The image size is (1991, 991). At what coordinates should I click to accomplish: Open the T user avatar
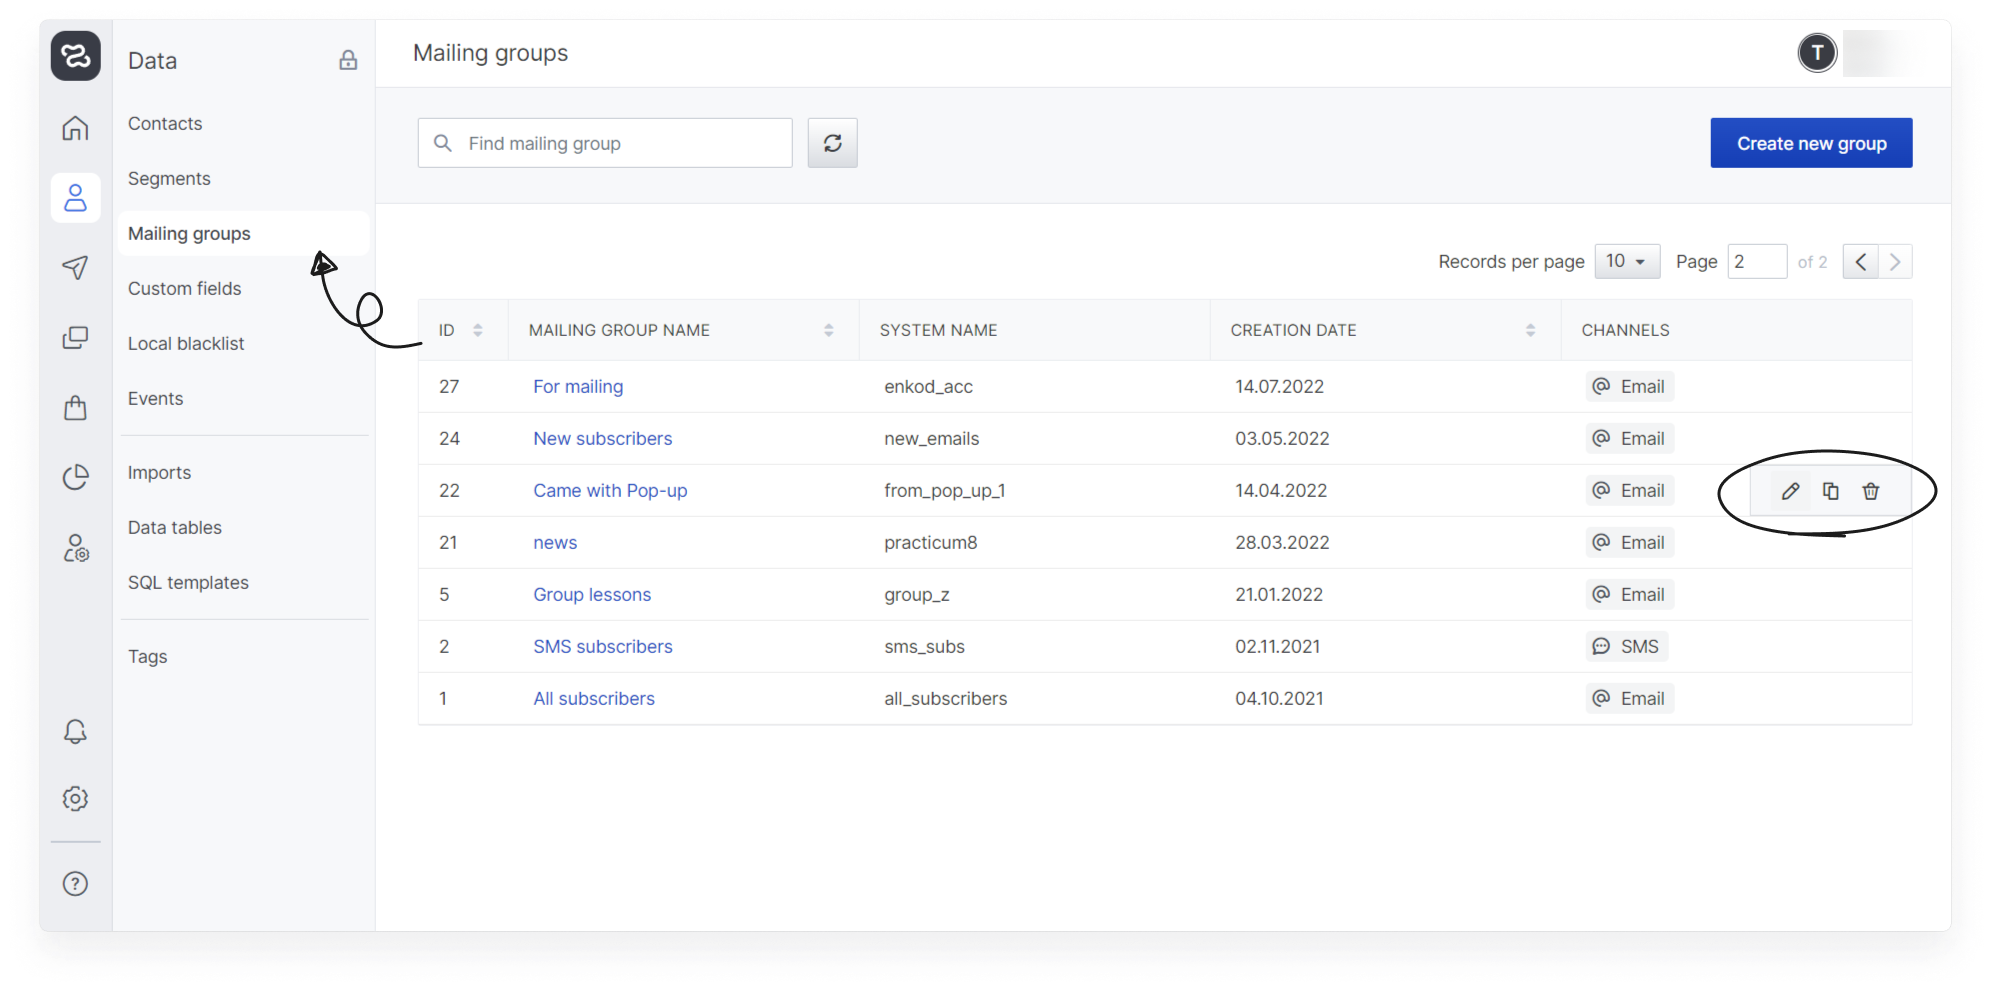pyautogui.click(x=1817, y=53)
